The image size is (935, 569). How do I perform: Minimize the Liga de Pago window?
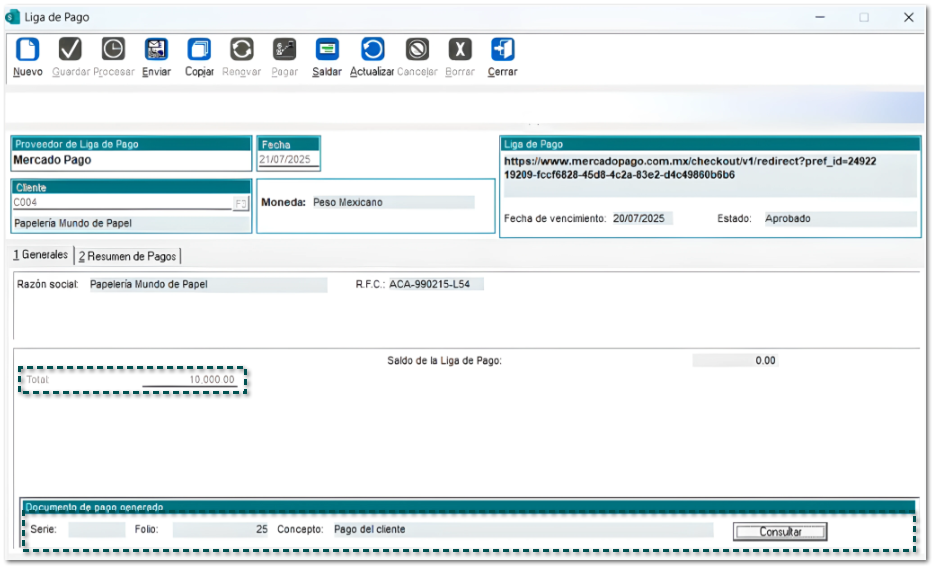point(820,17)
